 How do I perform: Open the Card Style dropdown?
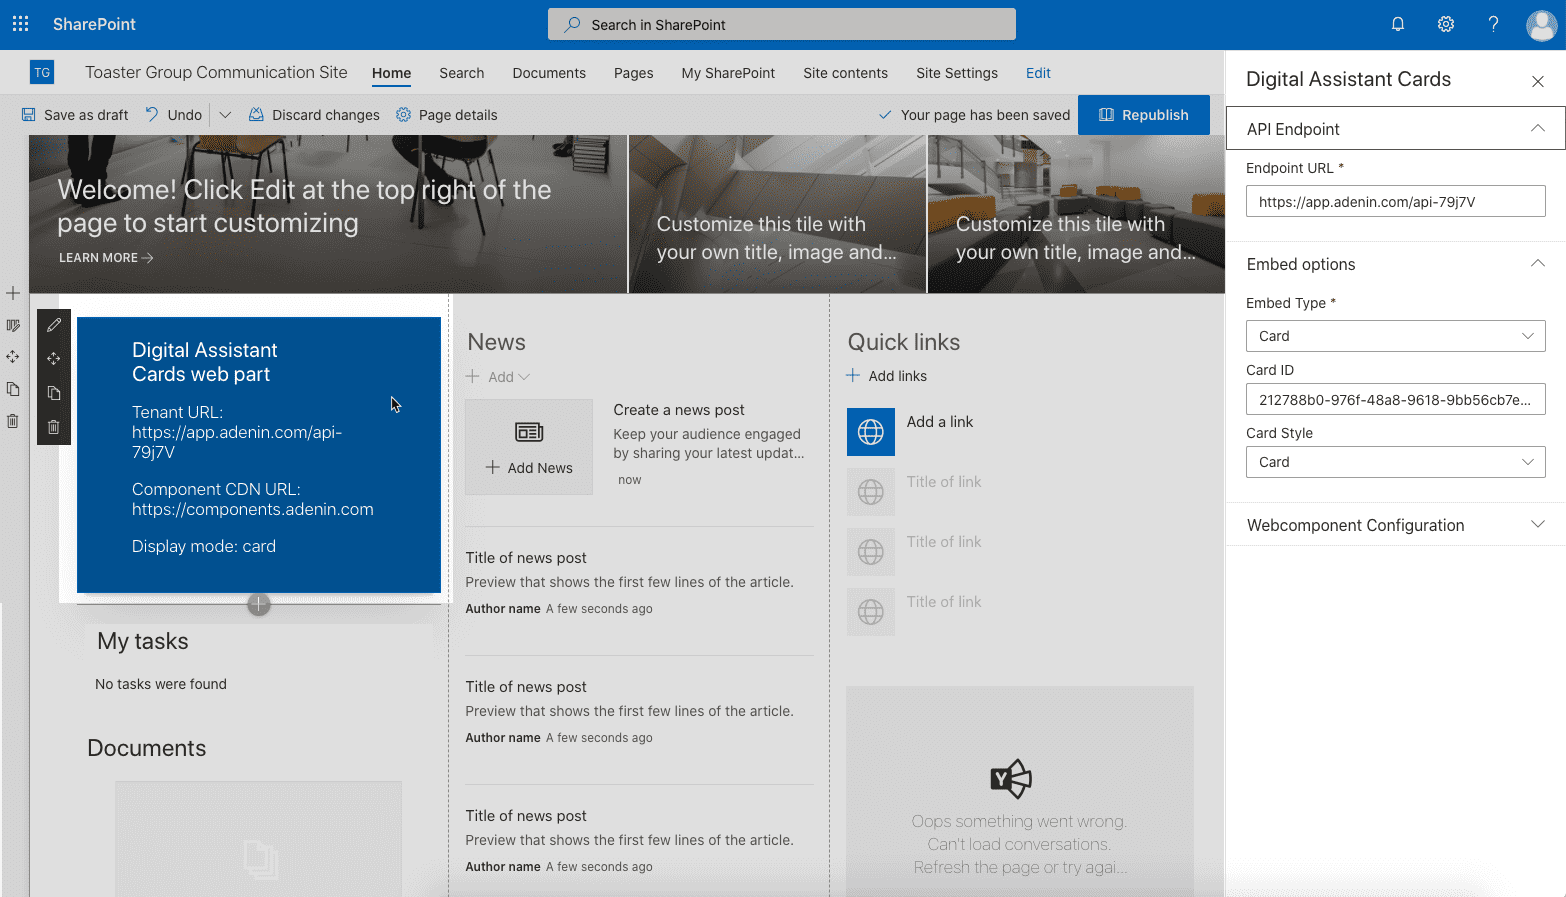coord(1396,462)
